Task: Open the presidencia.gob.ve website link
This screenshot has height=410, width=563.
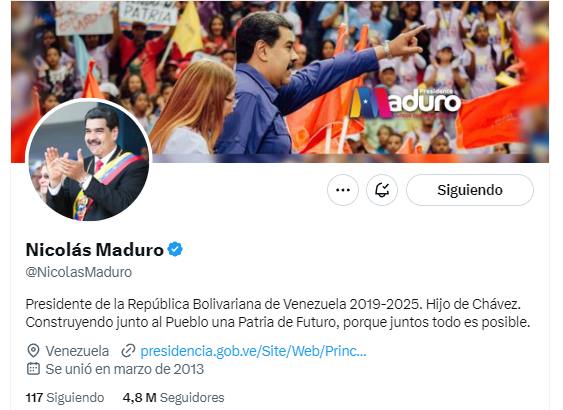Action: [x=253, y=351]
